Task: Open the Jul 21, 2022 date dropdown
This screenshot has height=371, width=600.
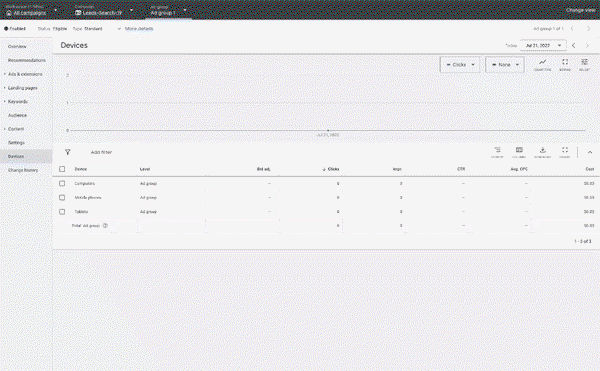Action: [x=543, y=46]
